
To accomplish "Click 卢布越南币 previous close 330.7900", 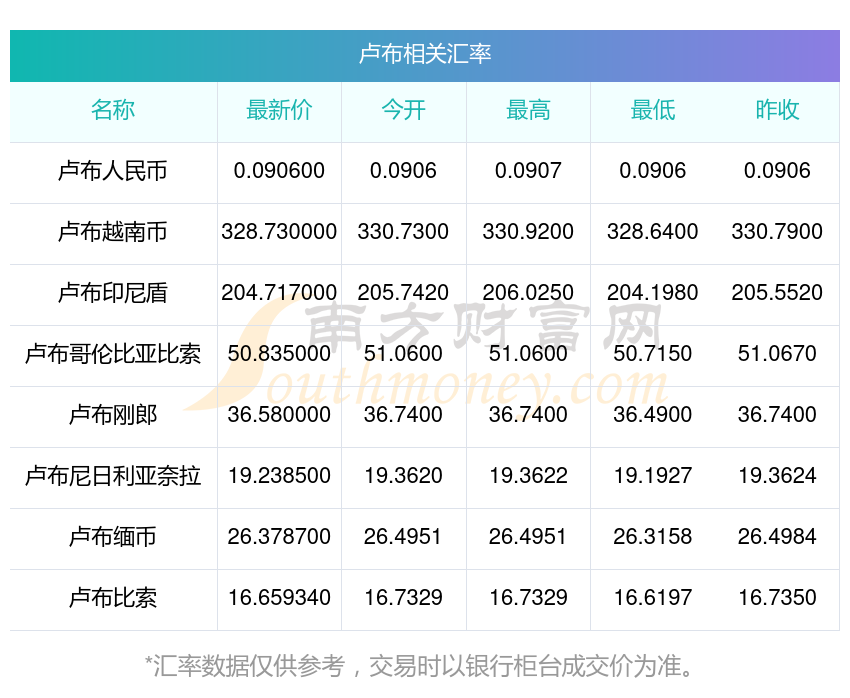I will click(x=777, y=232).
